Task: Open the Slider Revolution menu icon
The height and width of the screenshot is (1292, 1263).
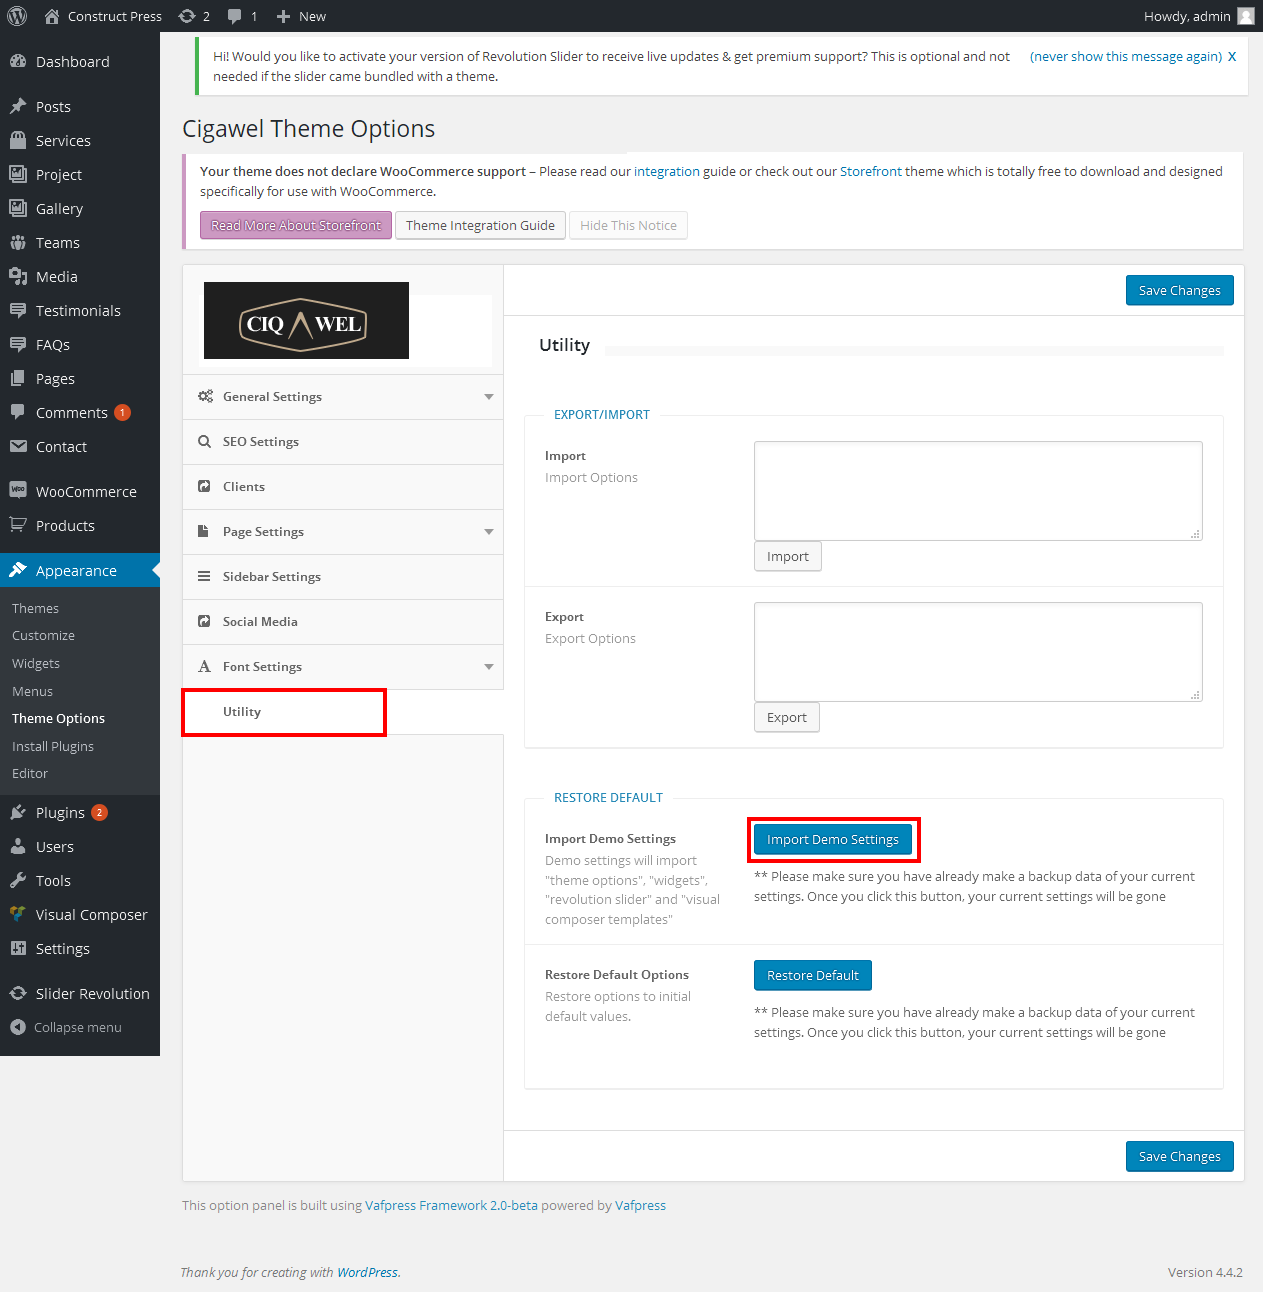Action: [18, 993]
